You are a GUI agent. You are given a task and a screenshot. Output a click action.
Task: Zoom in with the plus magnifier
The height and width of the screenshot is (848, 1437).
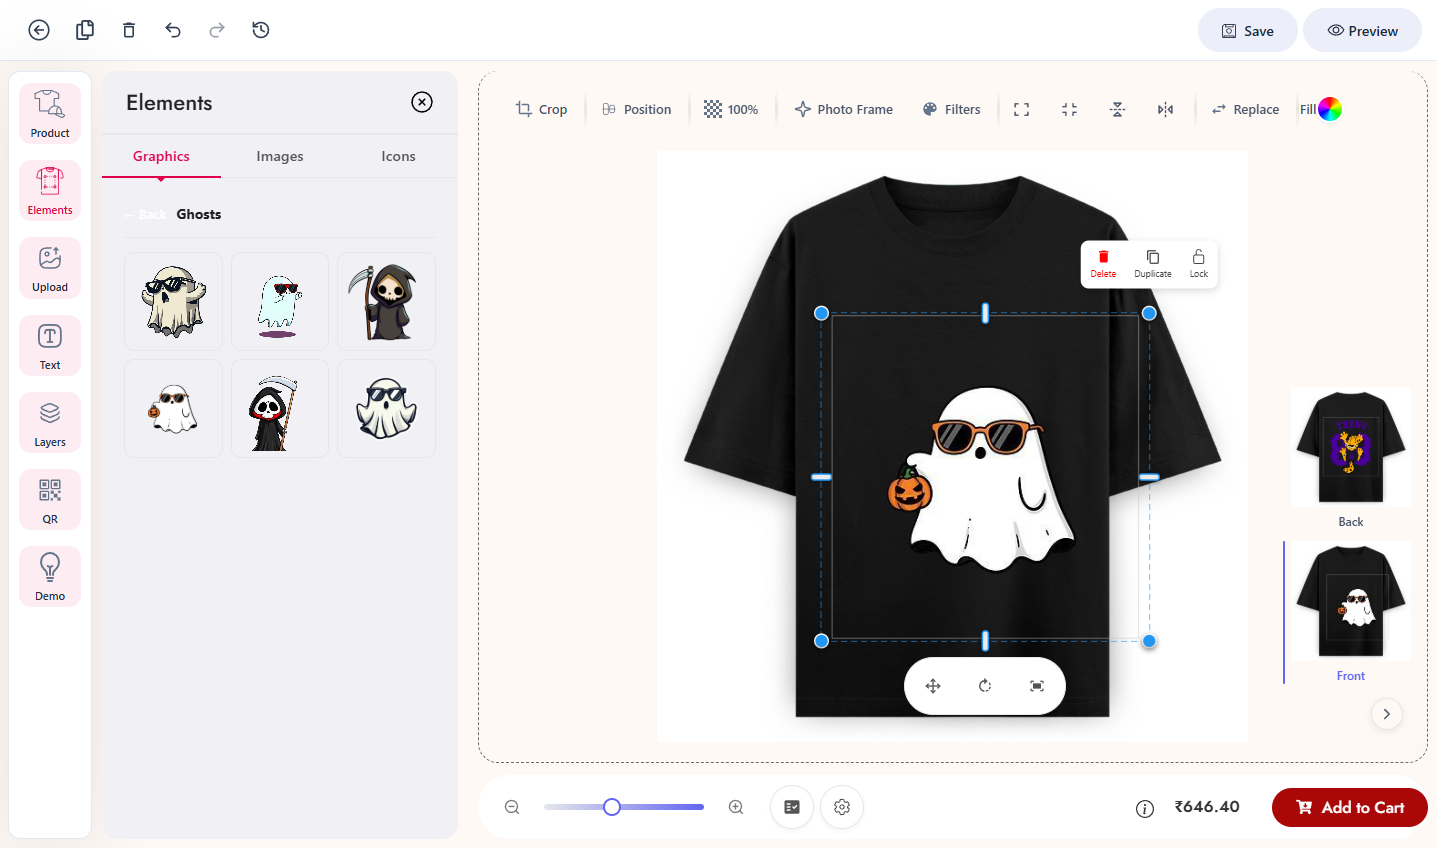coord(736,807)
